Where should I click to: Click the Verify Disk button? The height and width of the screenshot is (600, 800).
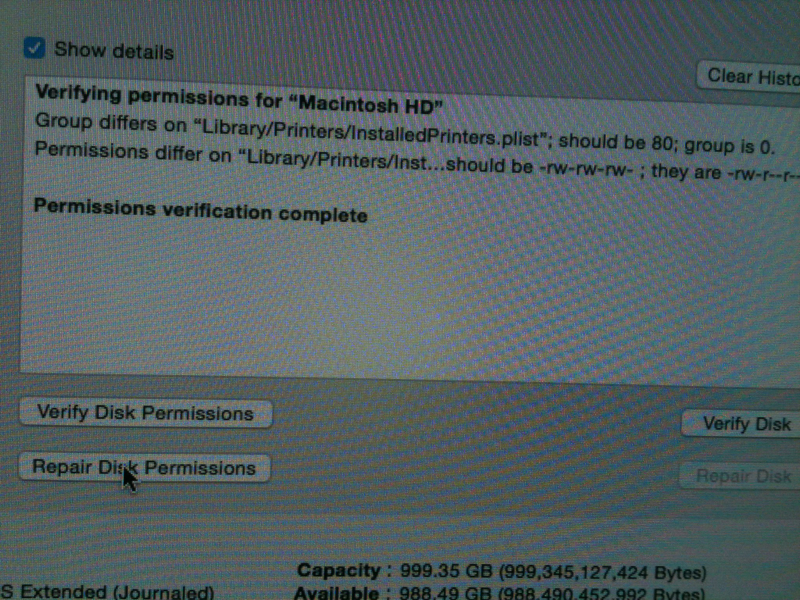[x=741, y=423]
